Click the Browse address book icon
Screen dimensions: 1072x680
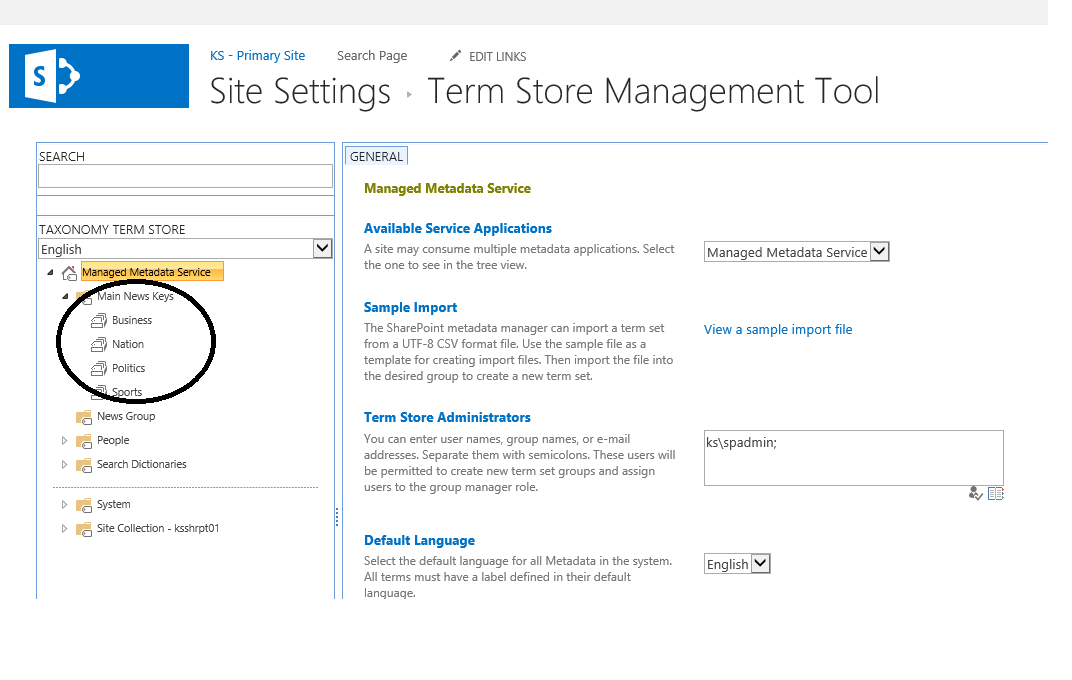pos(995,493)
